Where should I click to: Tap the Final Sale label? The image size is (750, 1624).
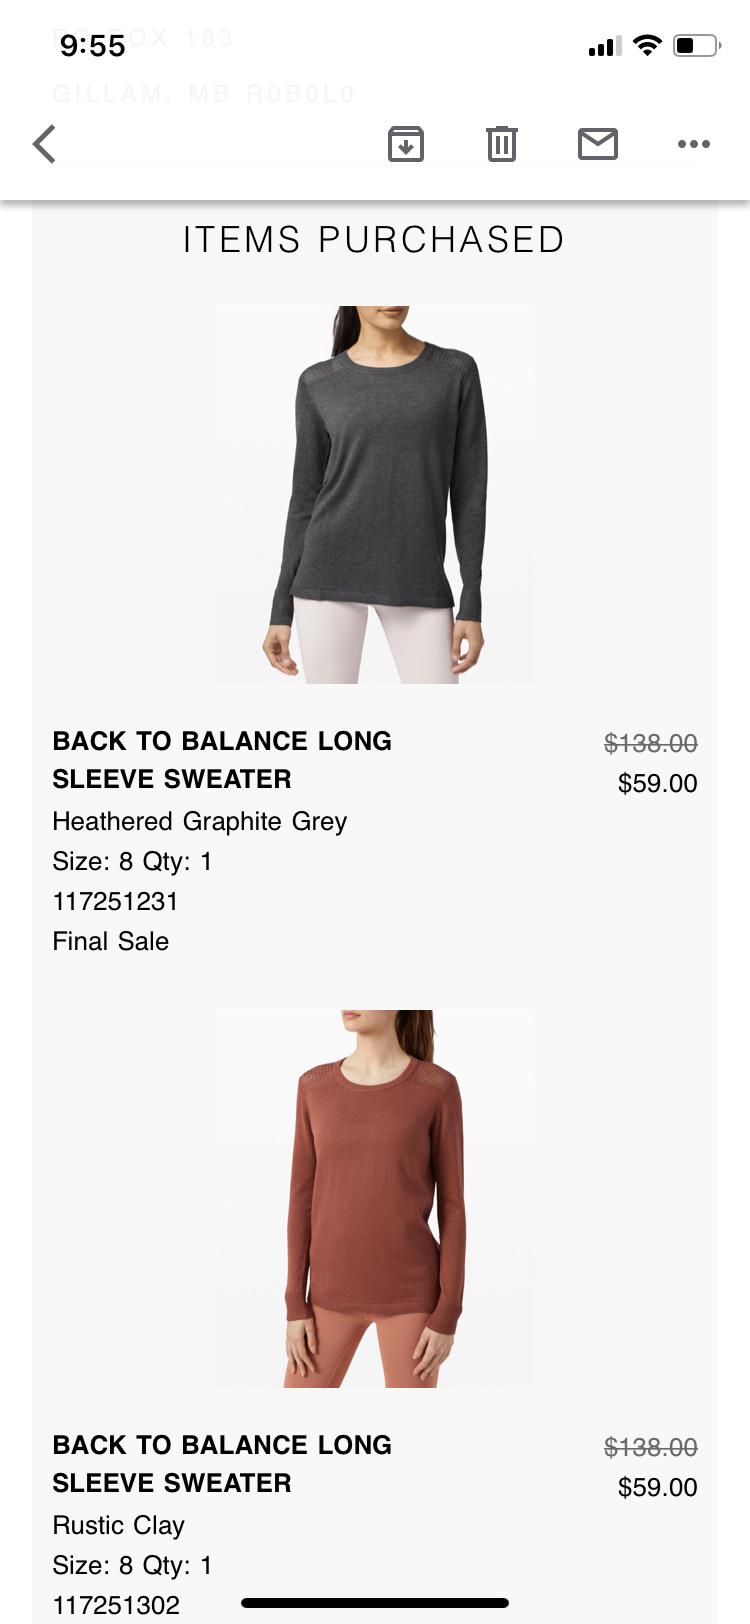pyautogui.click(x=111, y=940)
